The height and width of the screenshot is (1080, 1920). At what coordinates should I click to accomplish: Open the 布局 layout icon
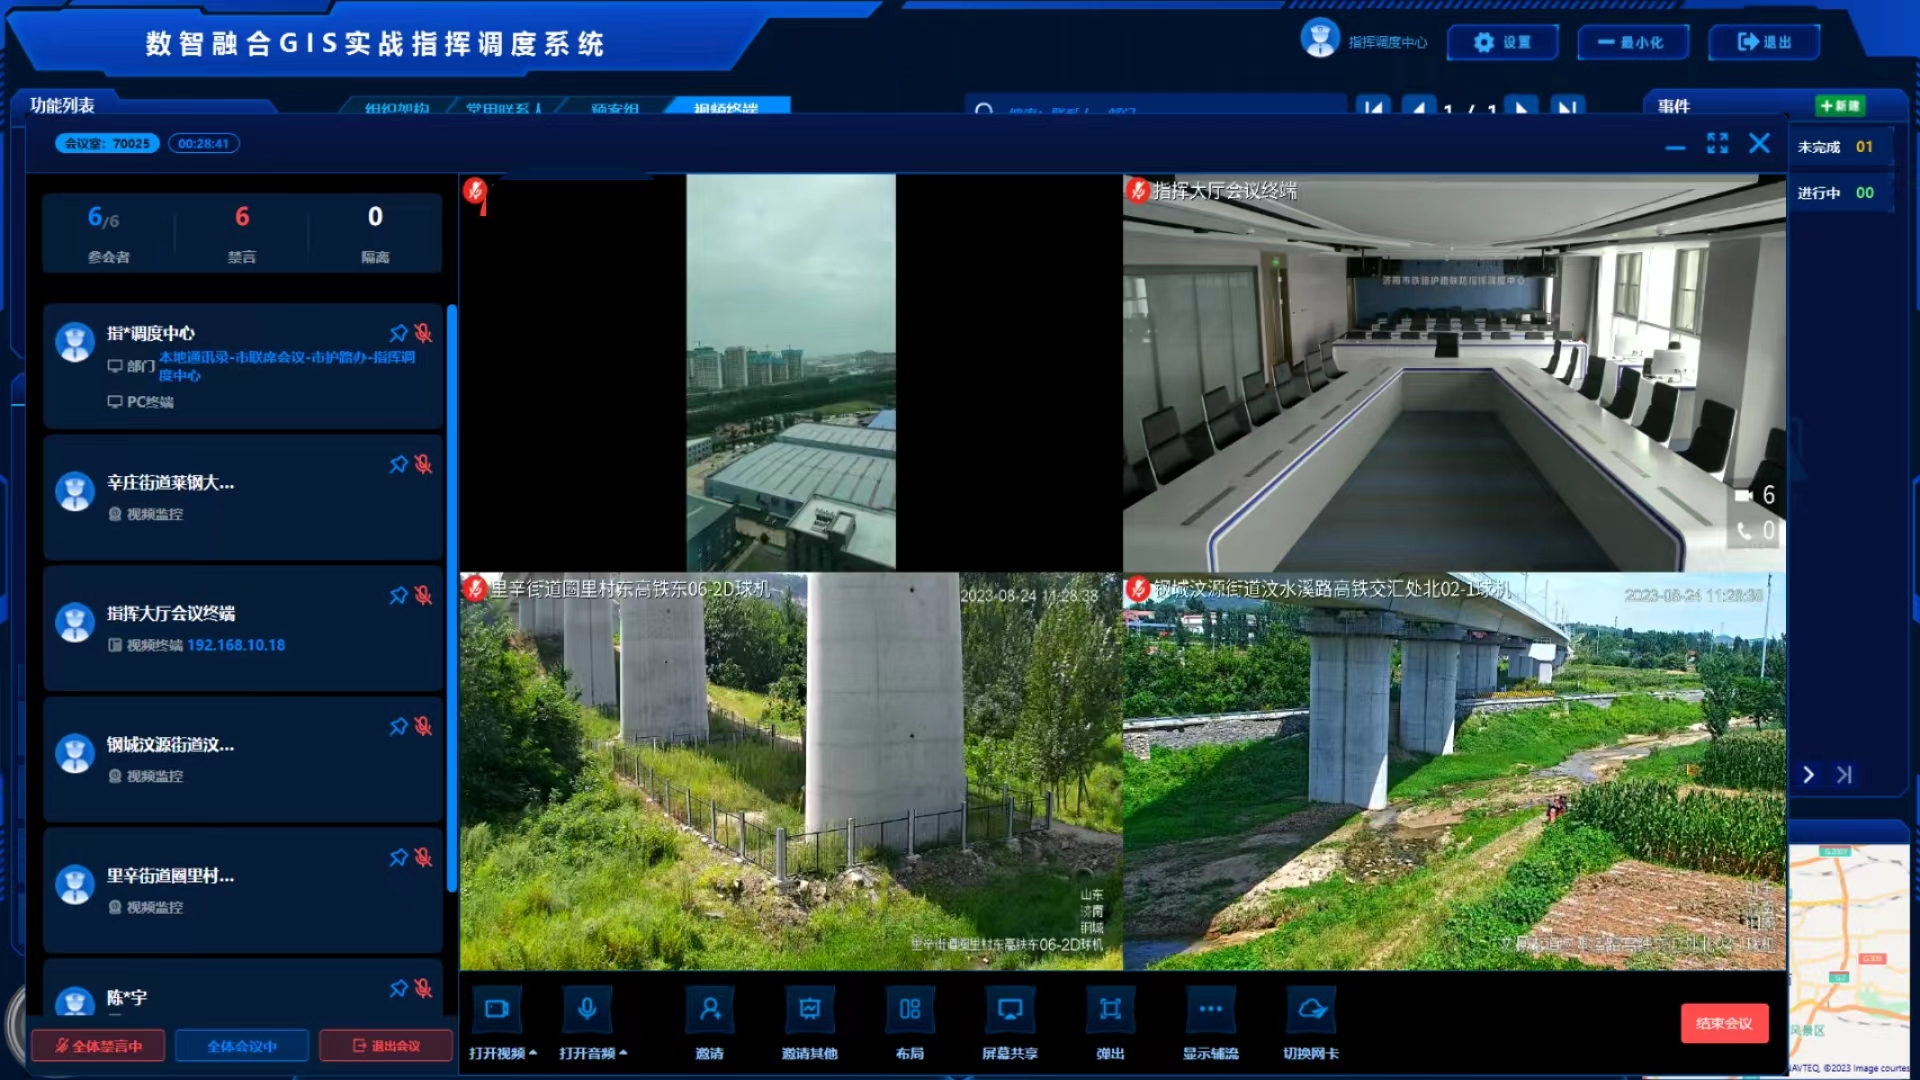coord(909,1009)
